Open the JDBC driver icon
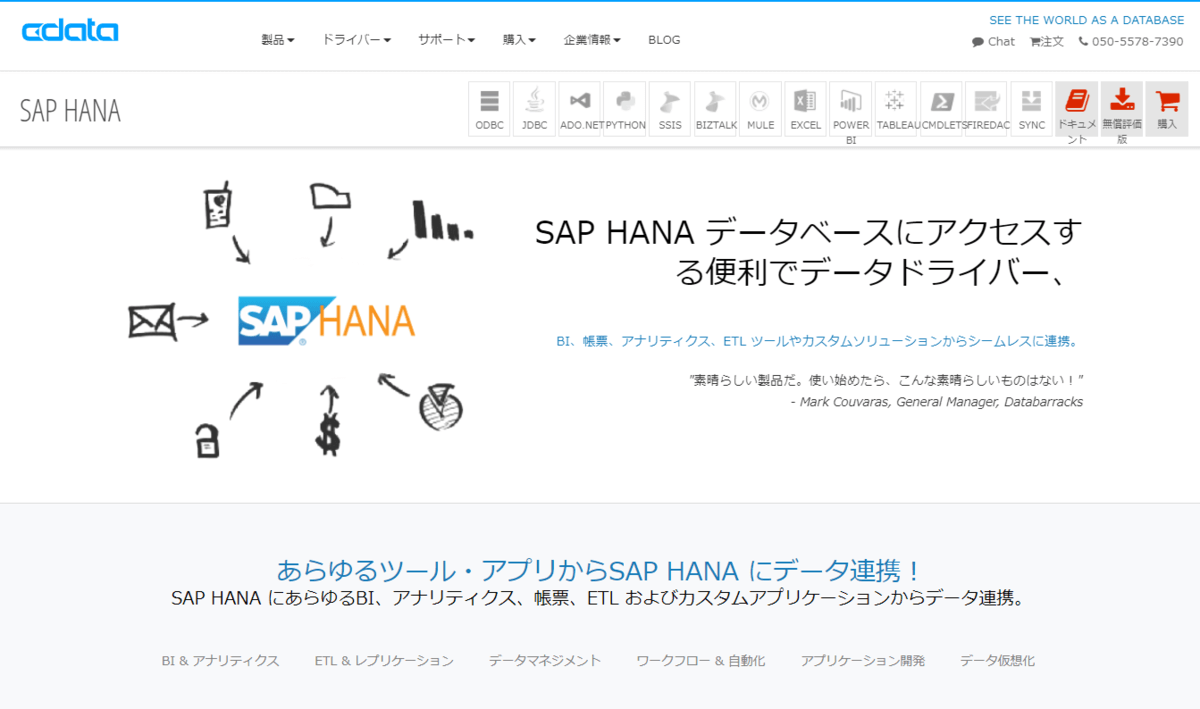 tap(534, 109)
